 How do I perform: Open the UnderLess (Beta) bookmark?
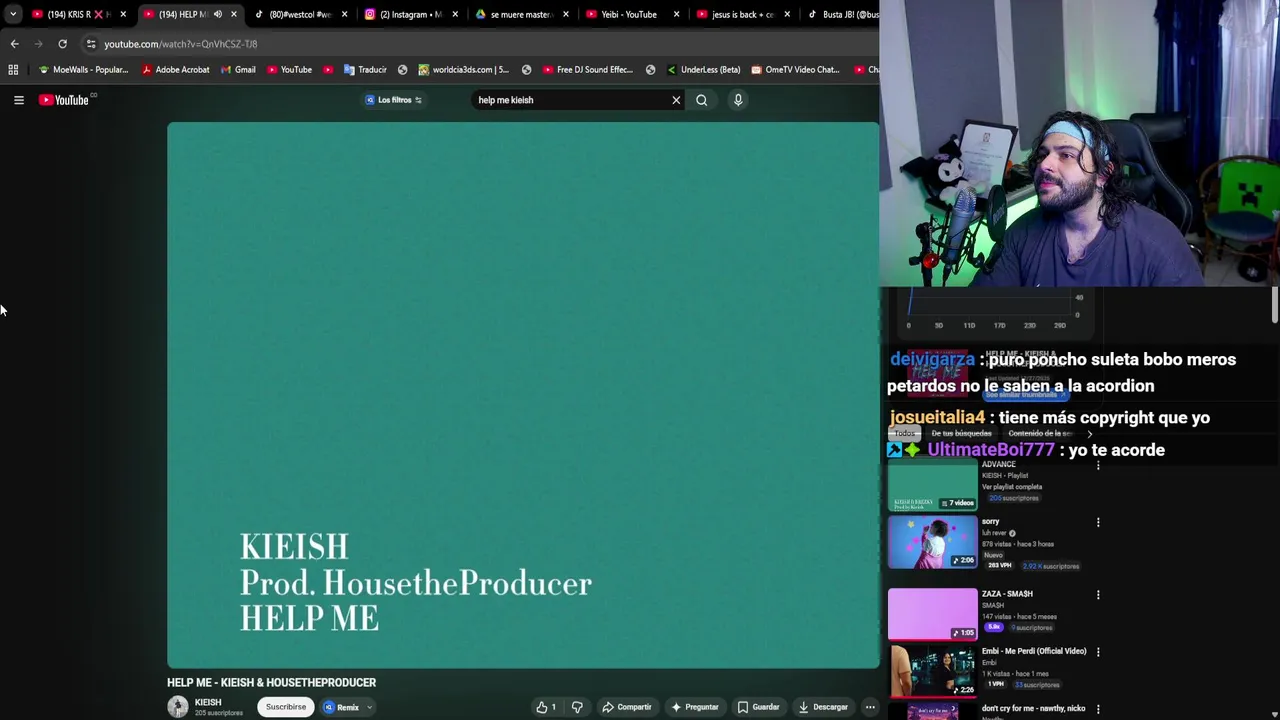(703, 70)
